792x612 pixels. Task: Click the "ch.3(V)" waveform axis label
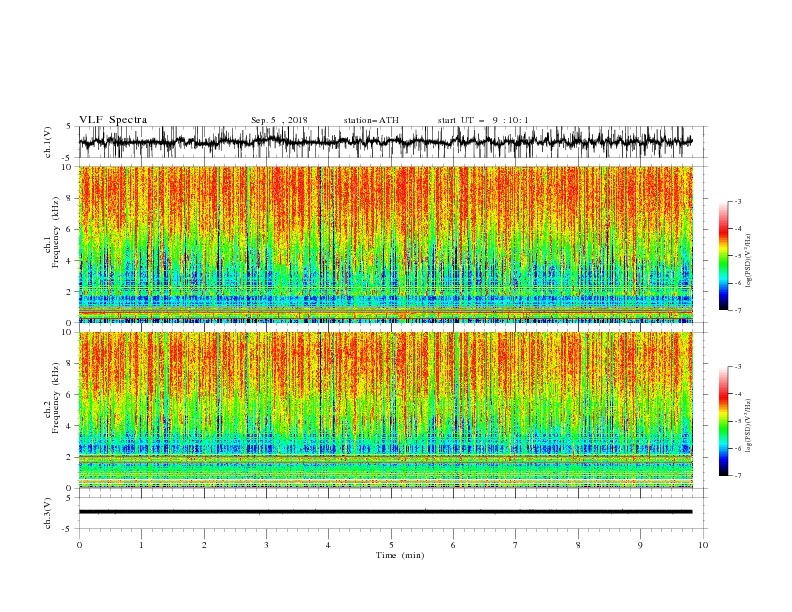48,513
